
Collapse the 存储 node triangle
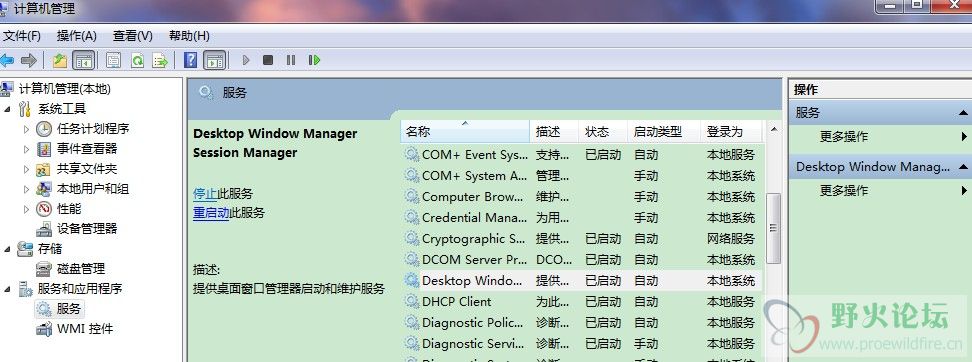[x=7, y=249]
